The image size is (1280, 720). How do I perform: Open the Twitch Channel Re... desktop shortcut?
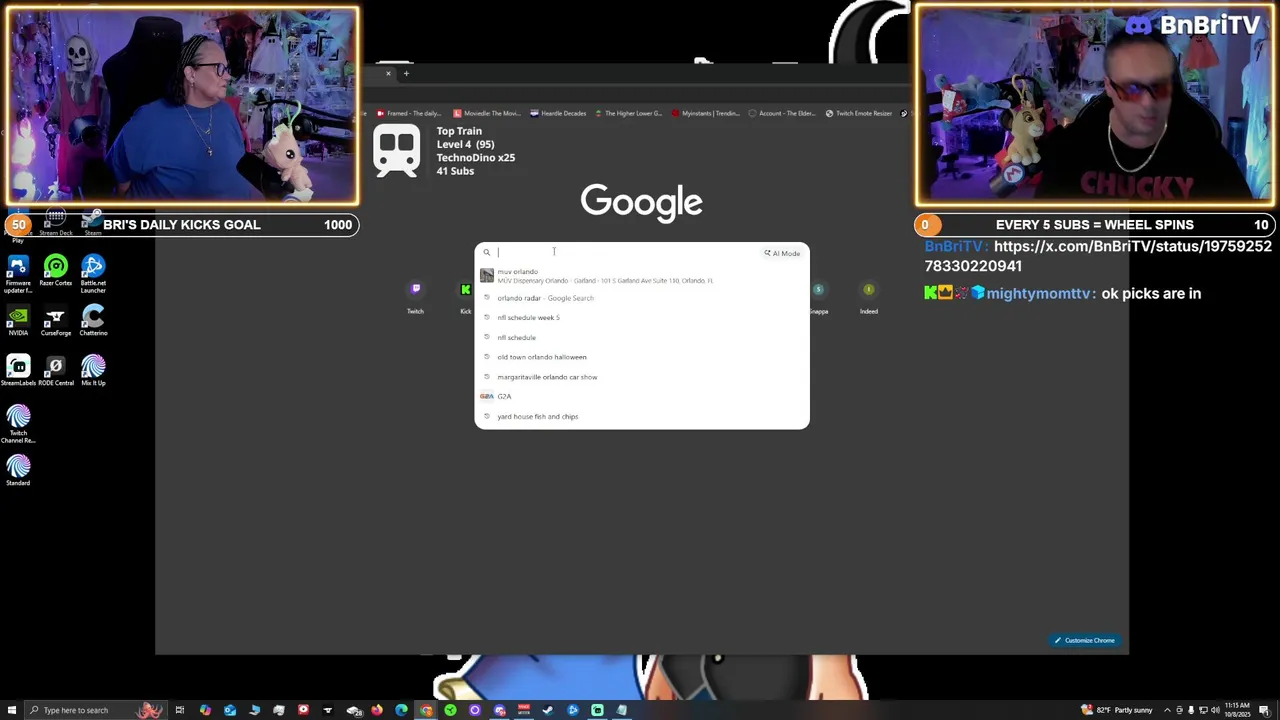(18, 424)
